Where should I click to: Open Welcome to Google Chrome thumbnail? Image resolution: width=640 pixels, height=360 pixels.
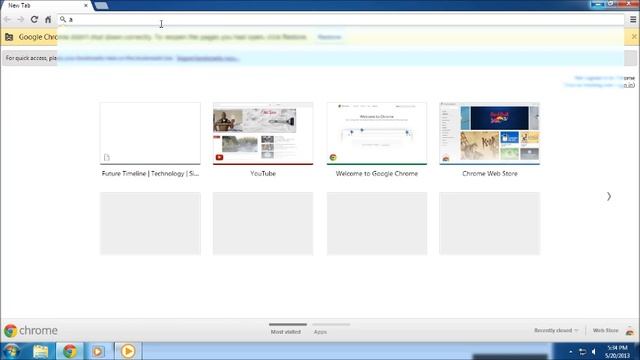coord(377,133)
